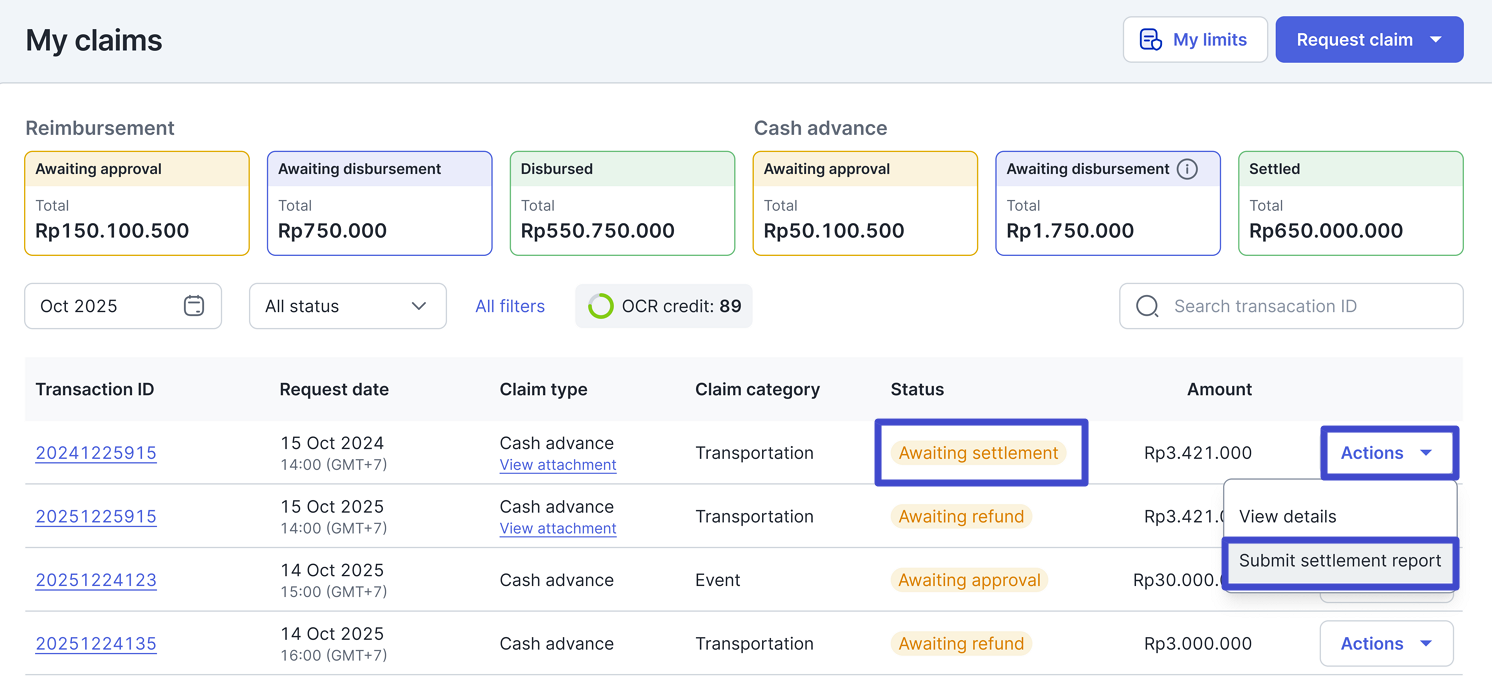Open the All filters link
Image resolution: width=1492 pixels, height=676 pixels.
pos(510,306)
